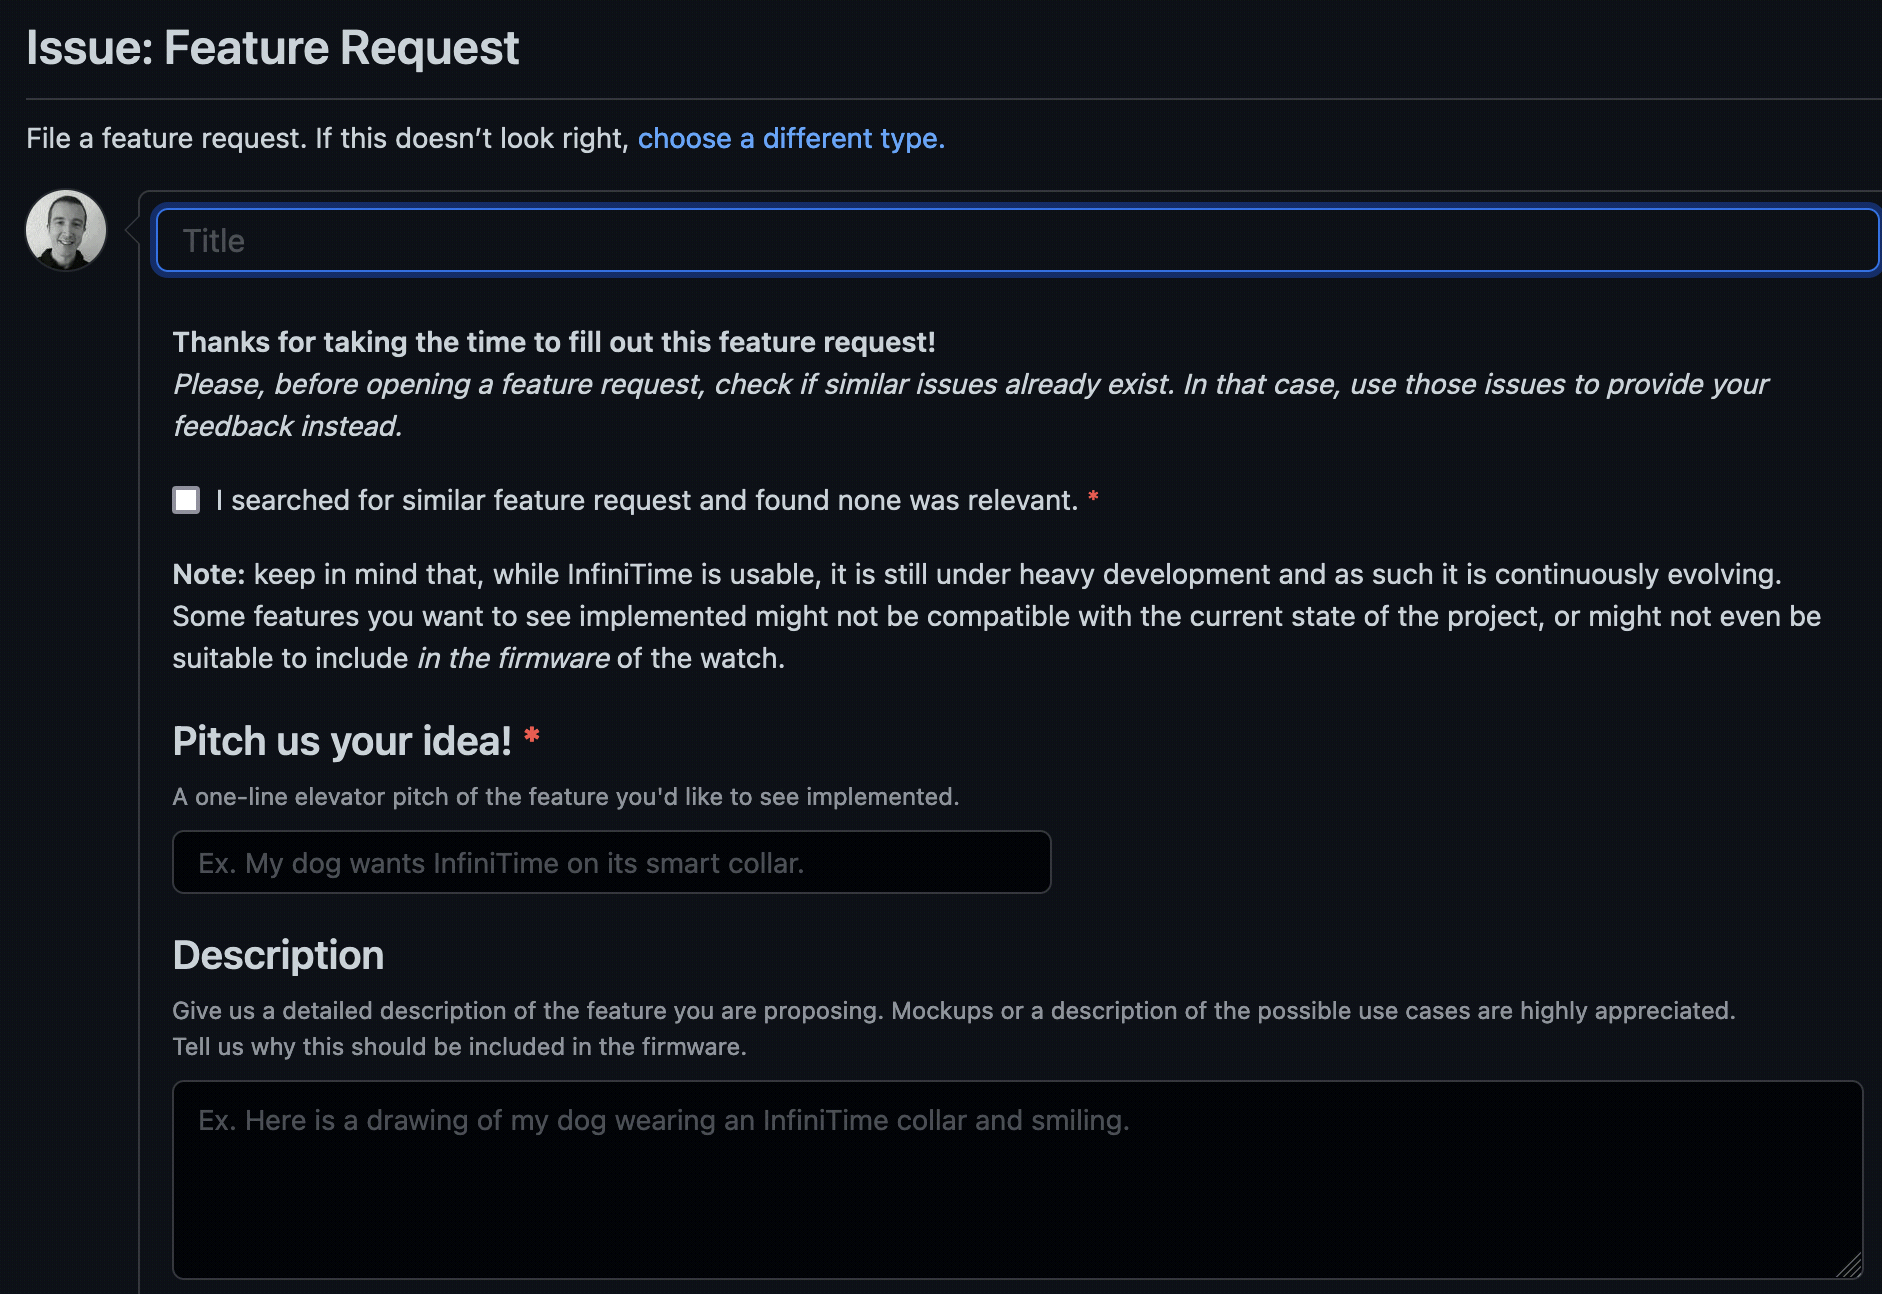Viewport: 1882px width, 1294px height.
Task: Open the user profile avatar
Action: click(66, 231)
